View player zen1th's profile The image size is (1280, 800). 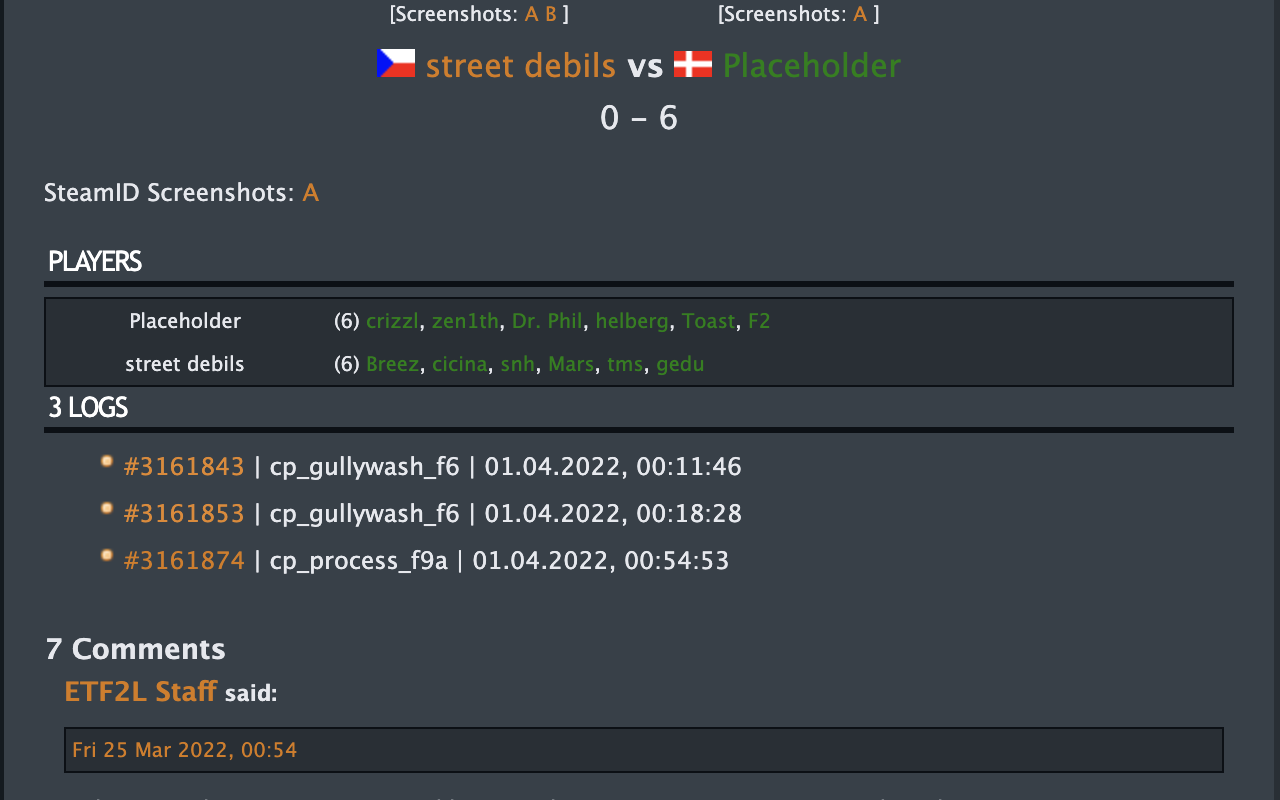(465, 321)
